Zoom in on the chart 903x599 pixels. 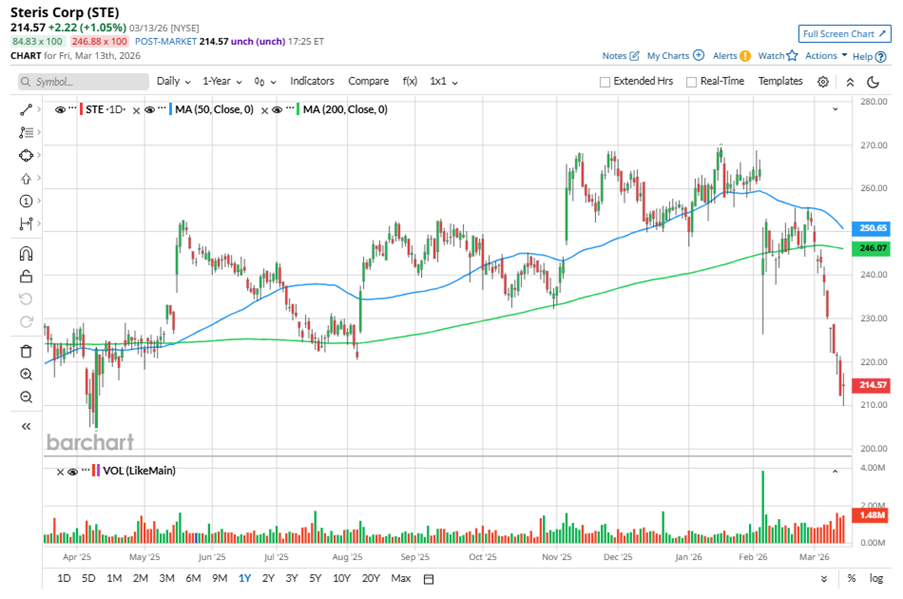pos(26,374)
